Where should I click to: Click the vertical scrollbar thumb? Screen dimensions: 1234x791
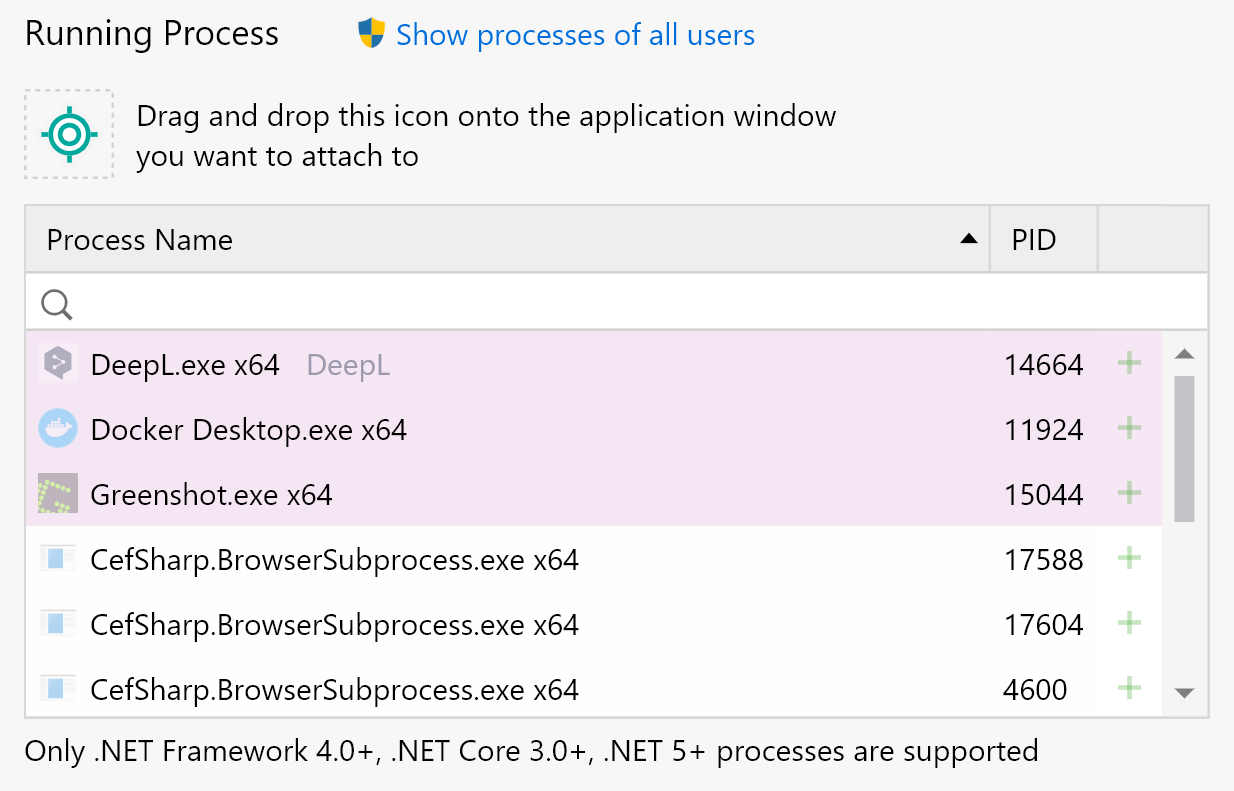pos(1185,448)
